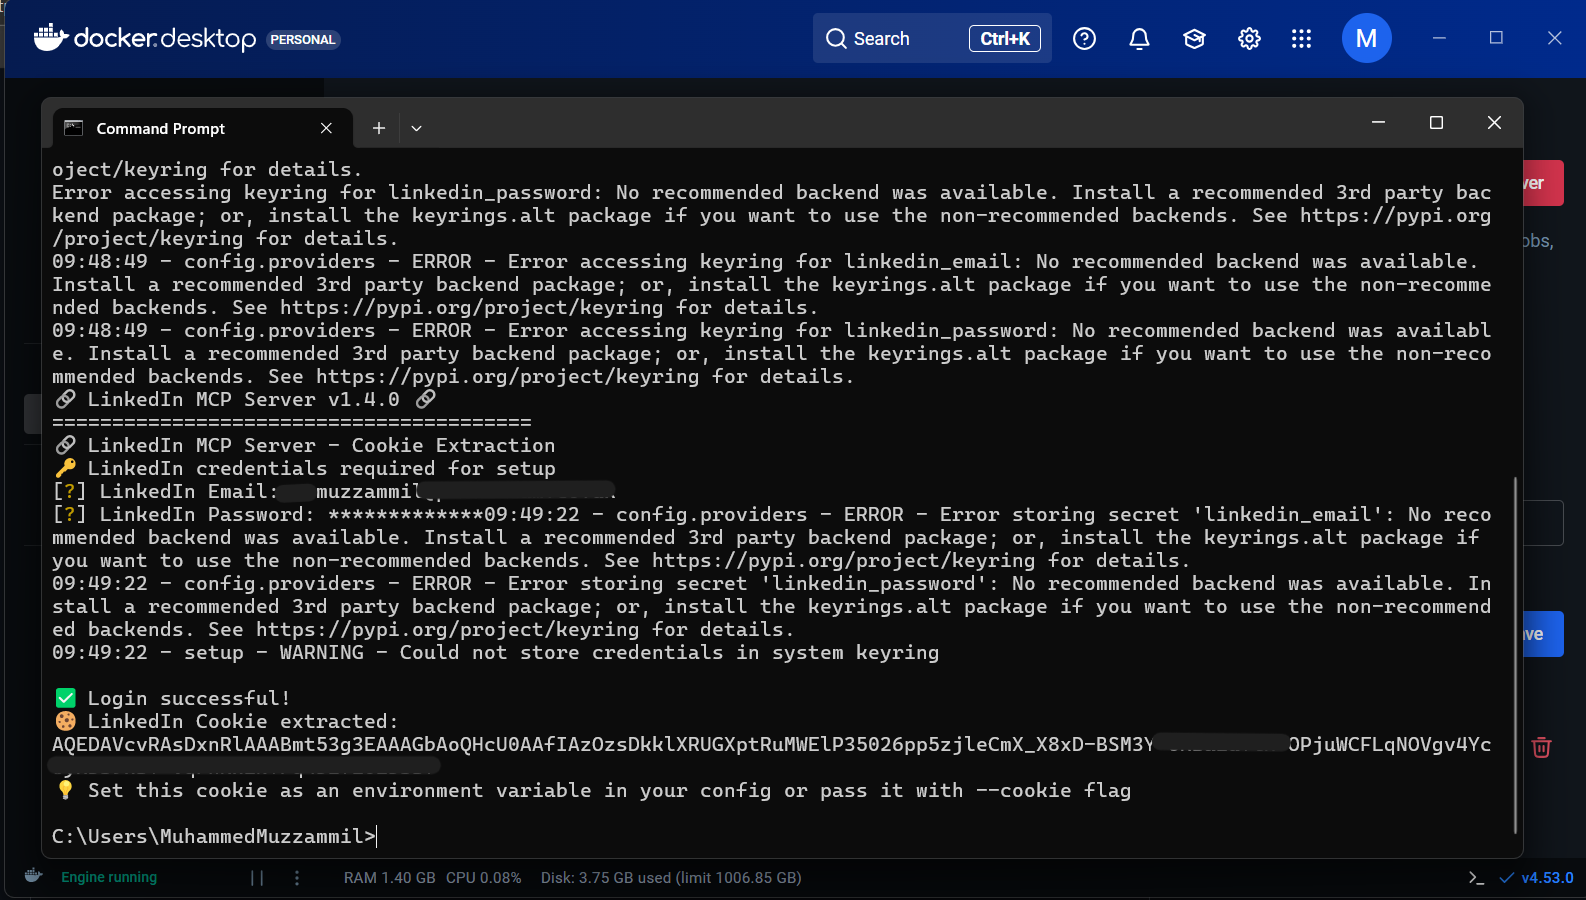
Task: Open Docker Desktop settings gear
Action: click(x=1249, y=39)
